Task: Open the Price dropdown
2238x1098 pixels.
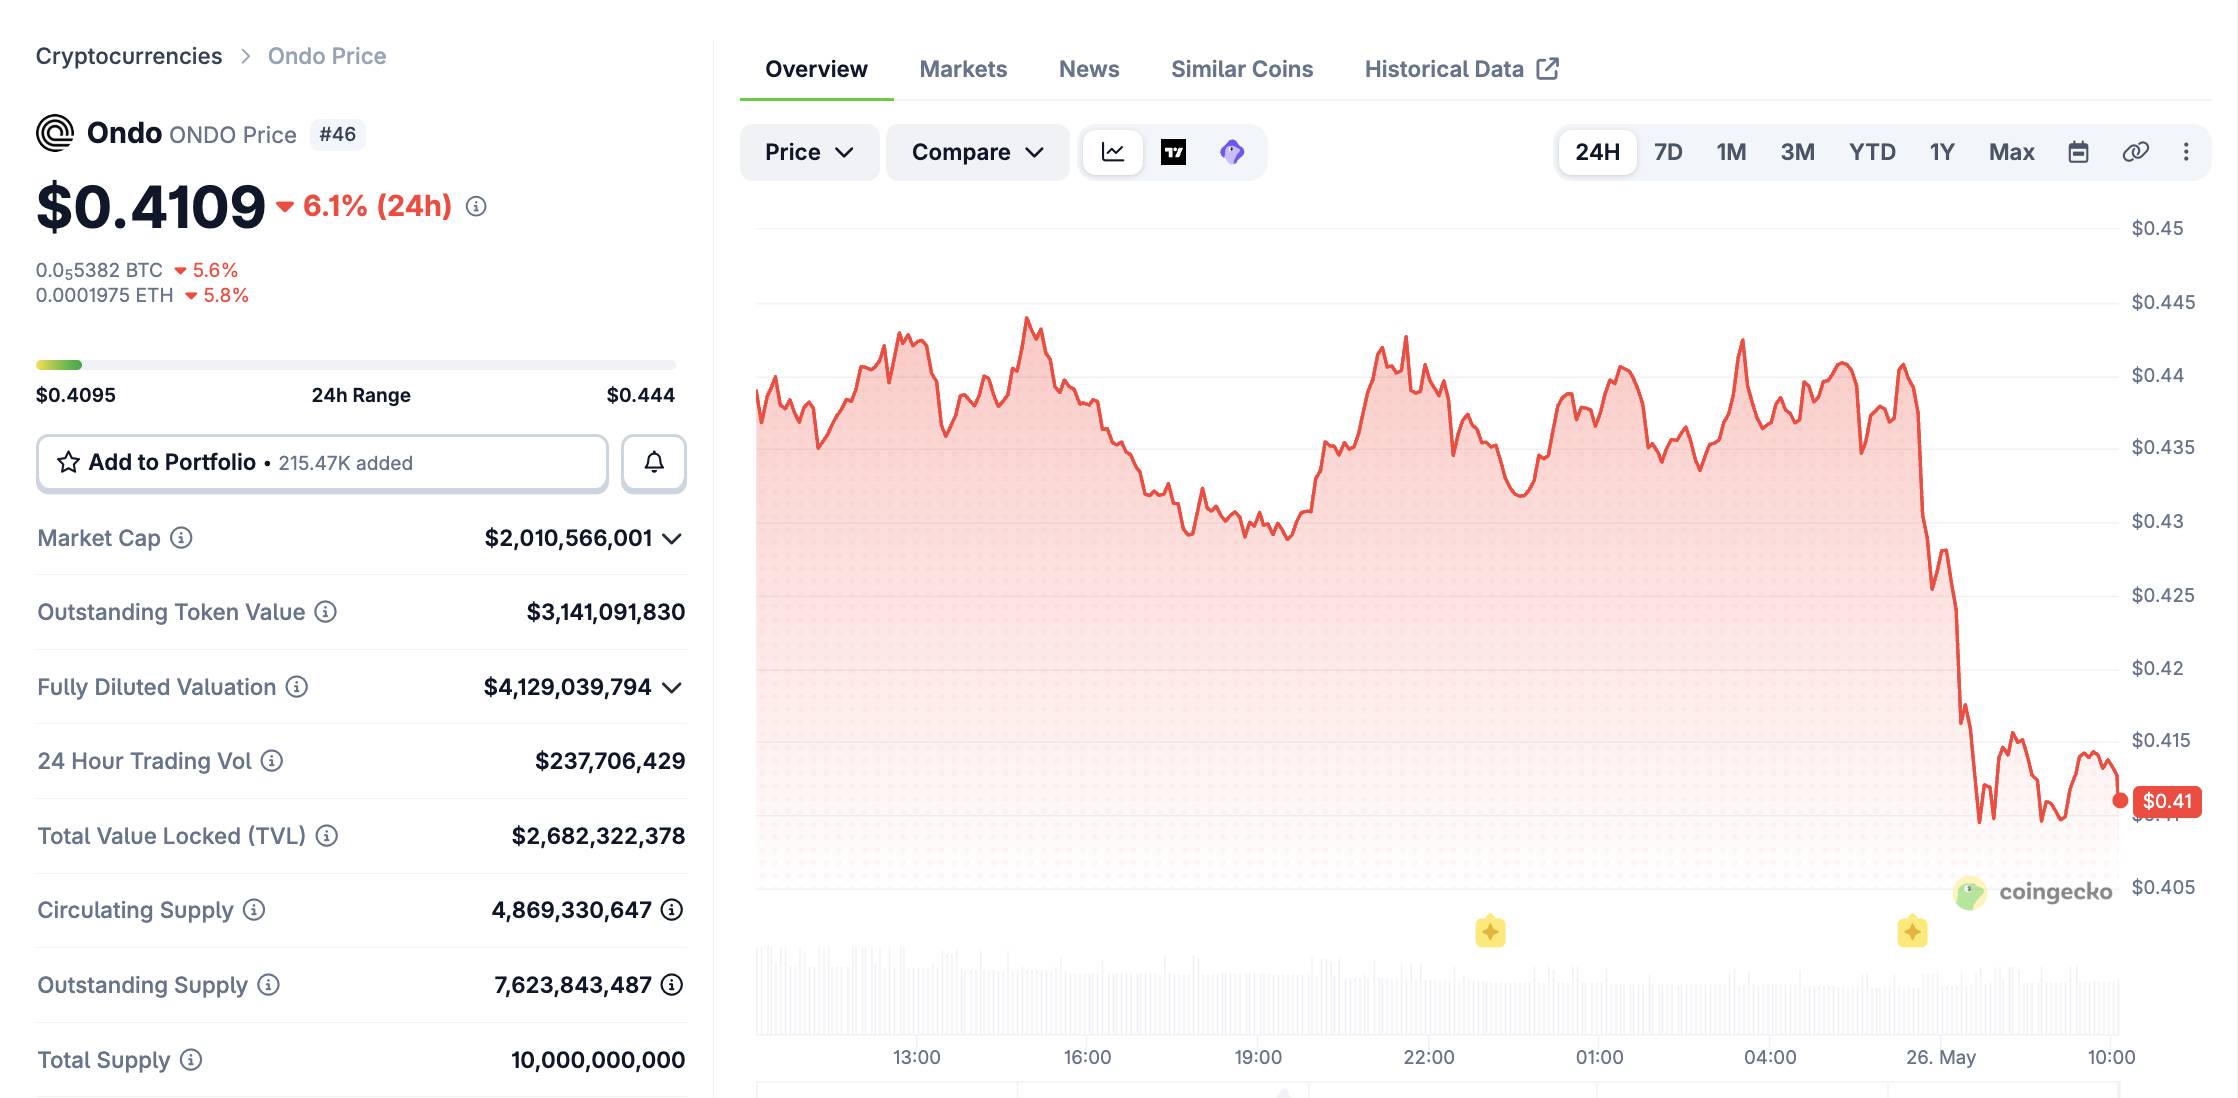Action: pos(809,152)
